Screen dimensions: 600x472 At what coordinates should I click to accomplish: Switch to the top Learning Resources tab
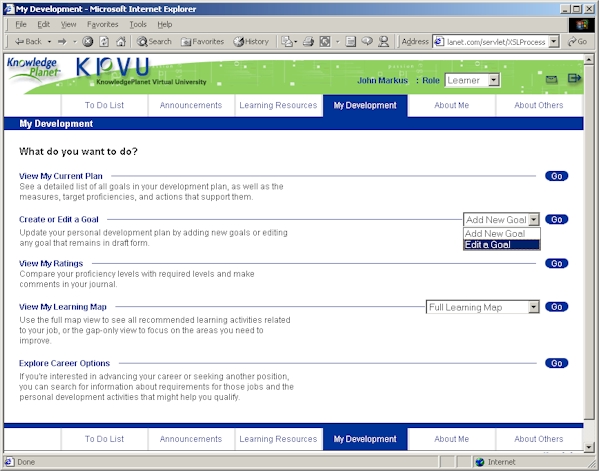pos(278,105)
